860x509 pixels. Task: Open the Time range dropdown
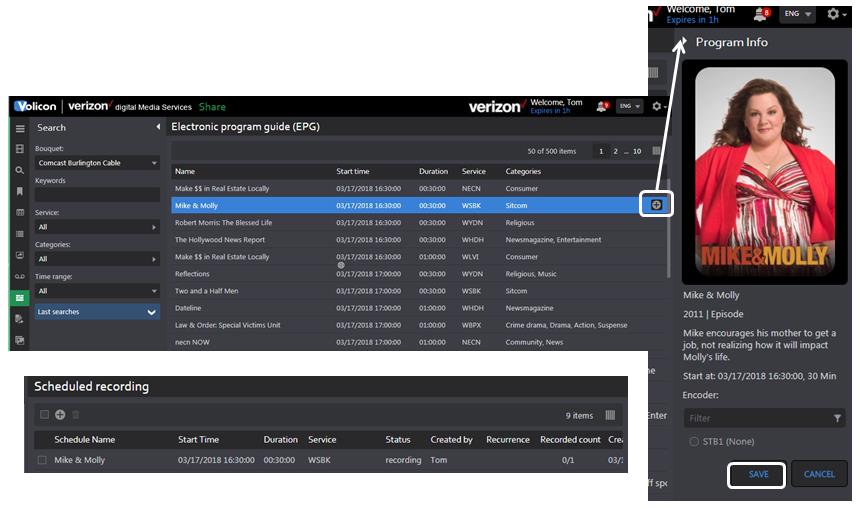97,291
